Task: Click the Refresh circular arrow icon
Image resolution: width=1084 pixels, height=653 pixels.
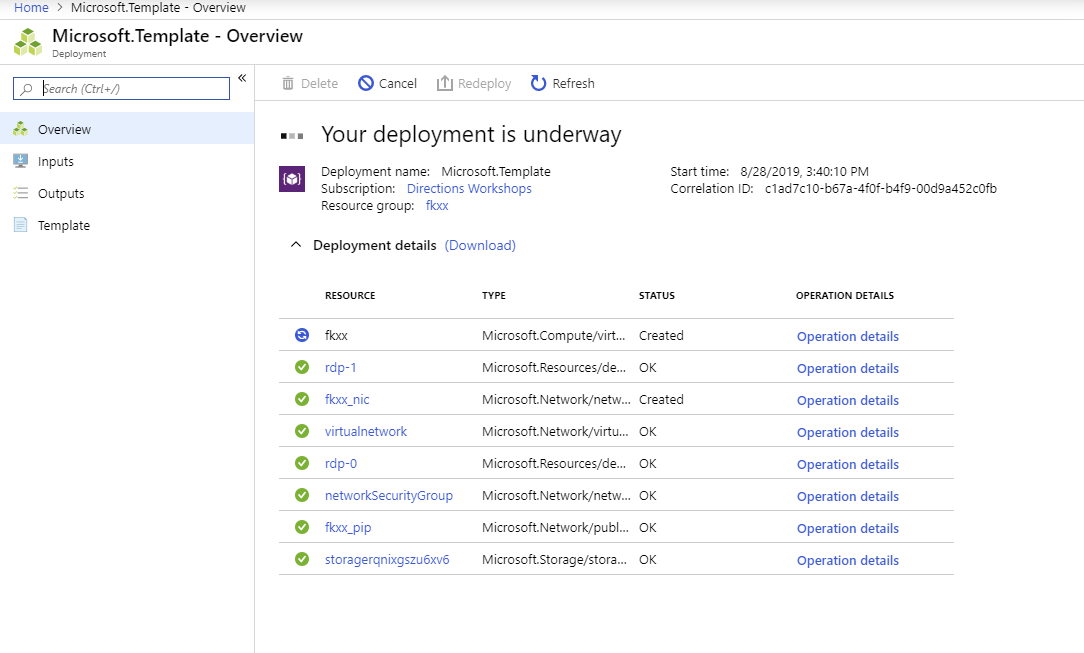Action: pyautogui.click(x=538, y=84)
